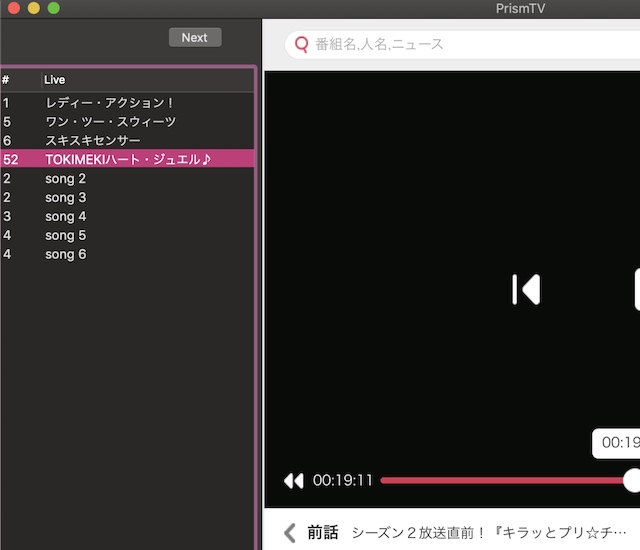This screenshot has height=550, width=640.
Task: Click the 00:19:11 elapsed time label
Action: click(342, 480)
